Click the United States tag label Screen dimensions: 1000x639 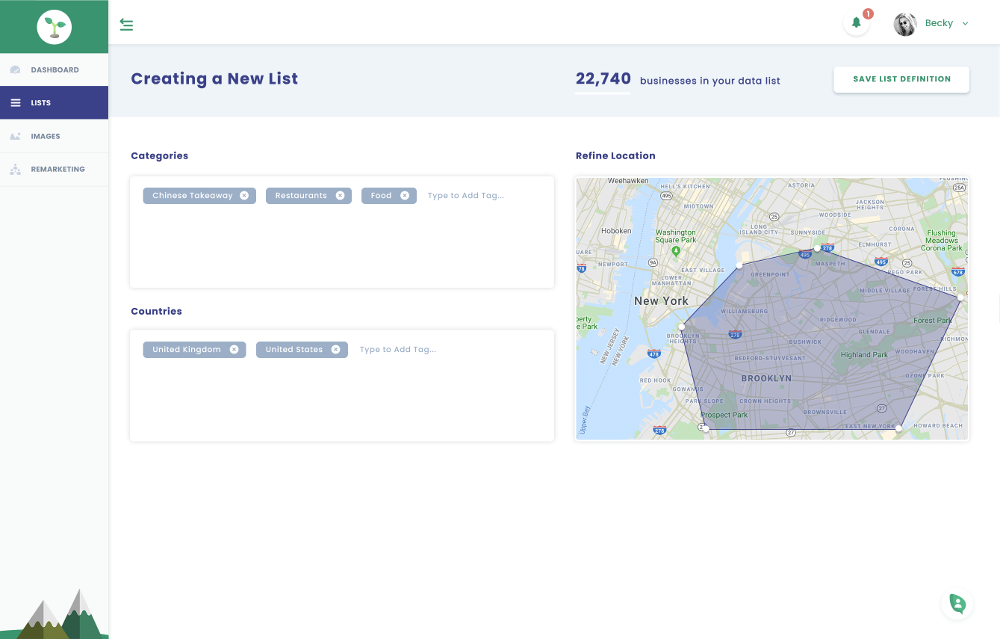(x=294, y=349)
